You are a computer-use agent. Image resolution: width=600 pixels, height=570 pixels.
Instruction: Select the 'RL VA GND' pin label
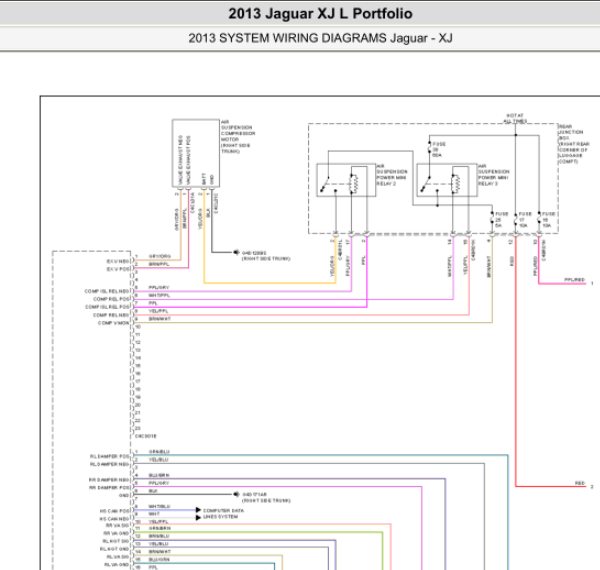click(117, 565)
